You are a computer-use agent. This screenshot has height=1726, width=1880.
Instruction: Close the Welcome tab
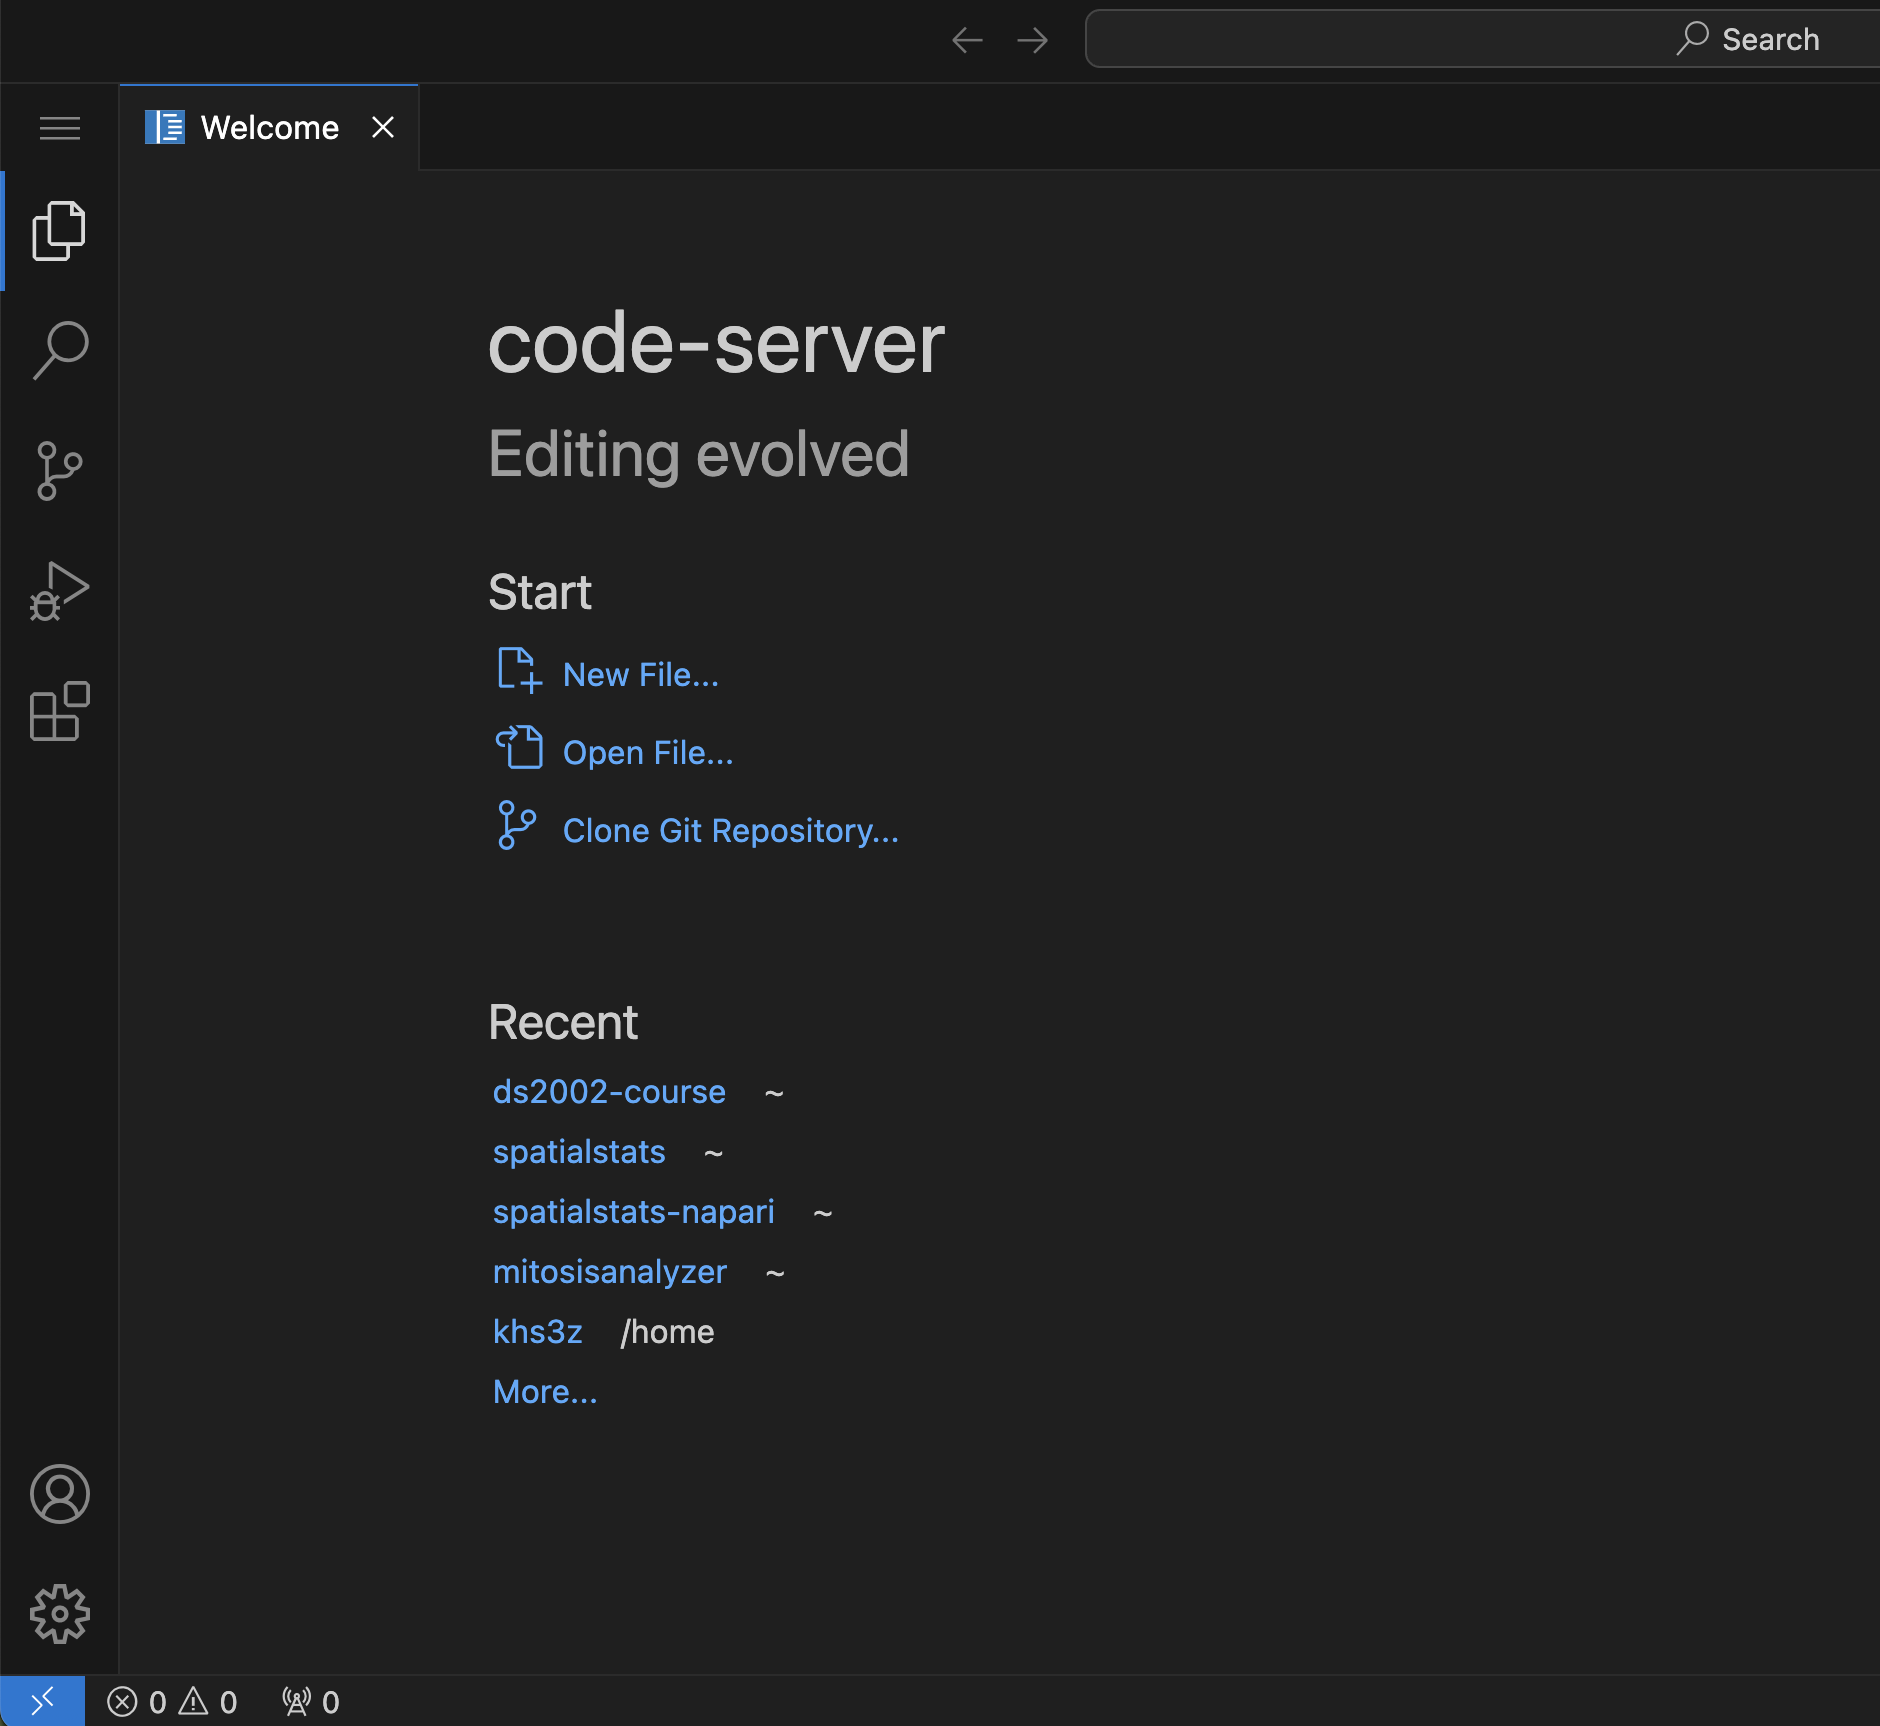(x=383, y=127)
